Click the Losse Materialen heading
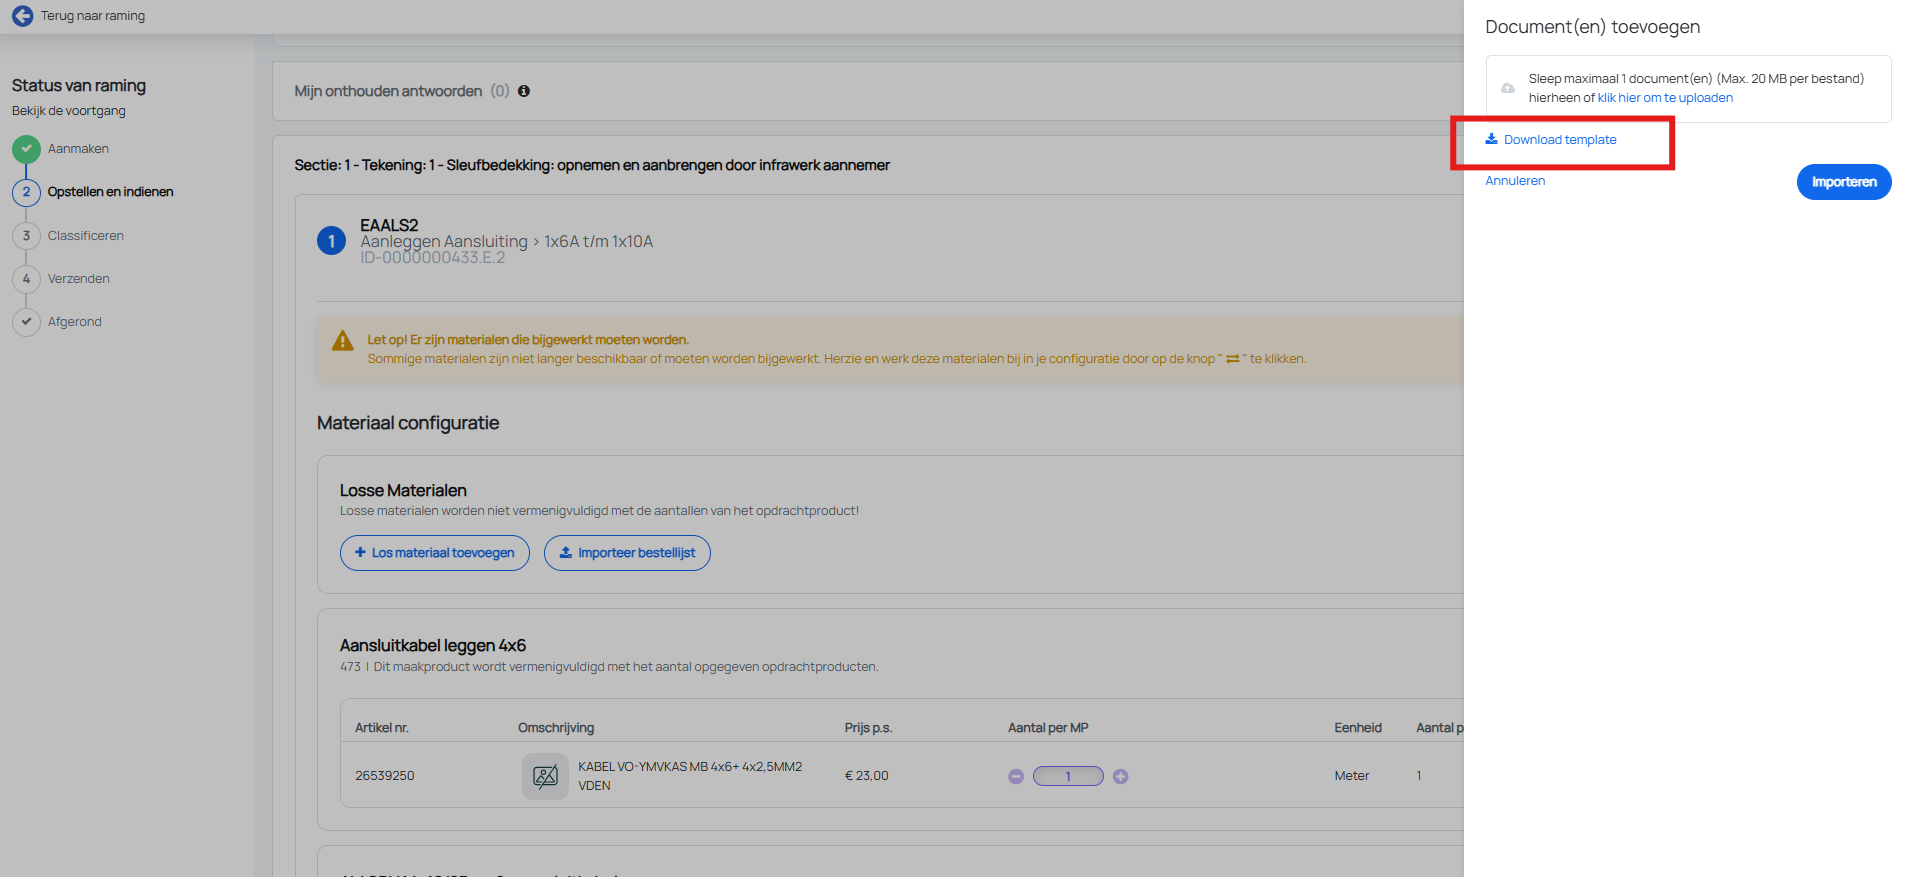 (403, 491)
